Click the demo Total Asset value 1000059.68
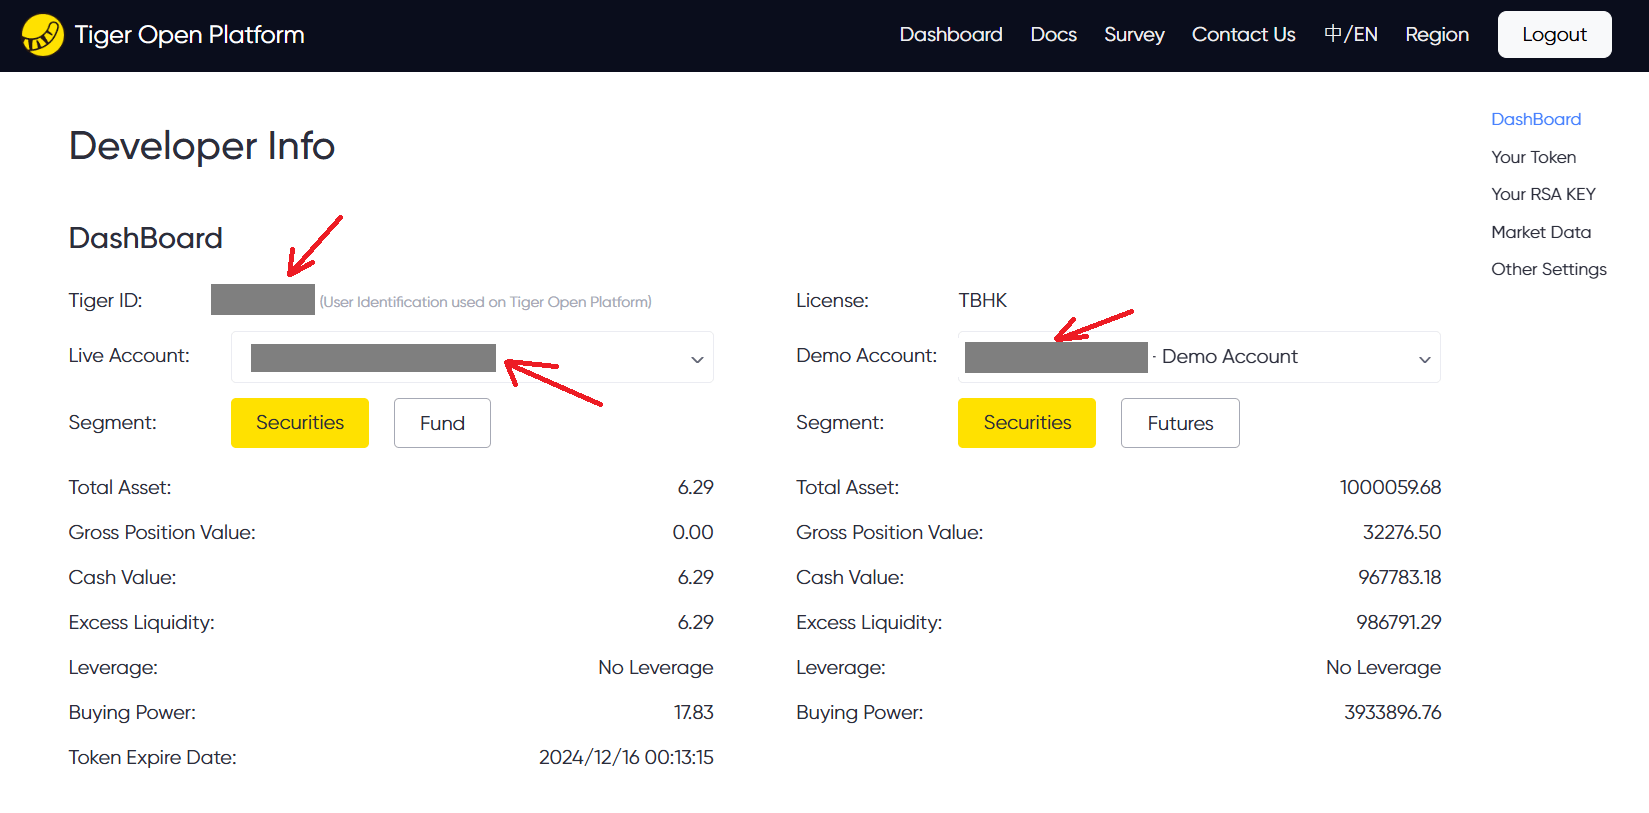 (x=1390, y=487)
